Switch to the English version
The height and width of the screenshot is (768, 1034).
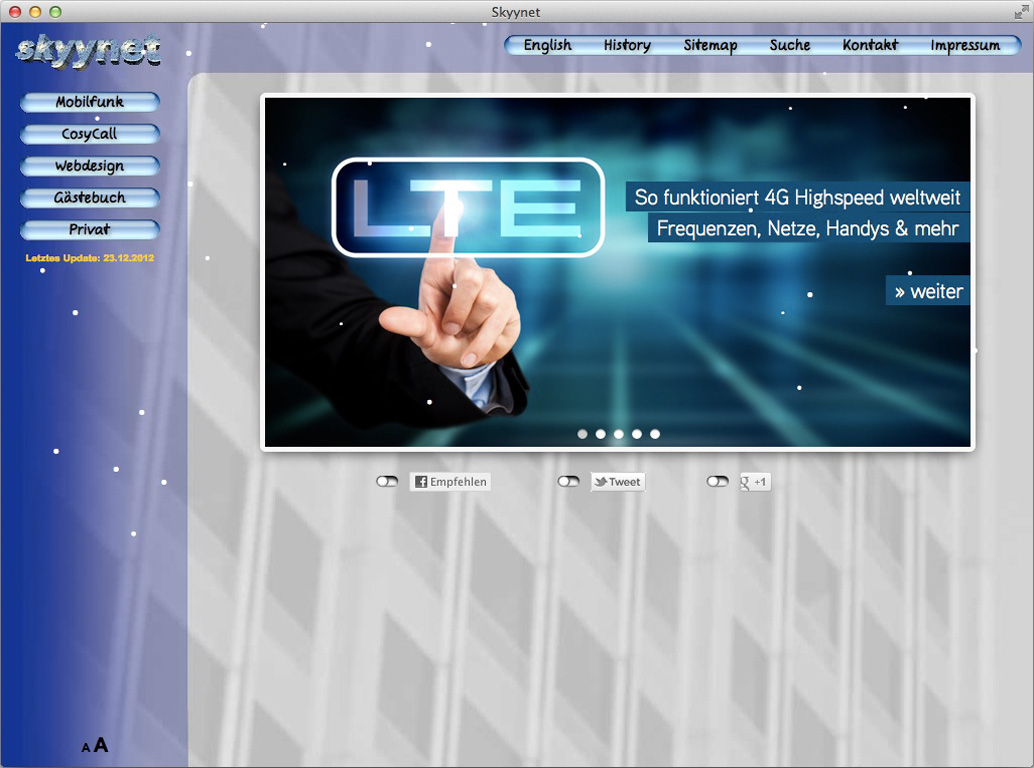(x=547, y=45)
